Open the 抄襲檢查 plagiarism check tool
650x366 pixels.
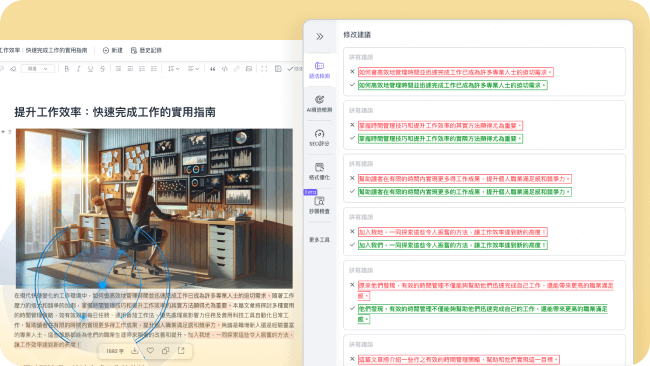tap(319, 205)
